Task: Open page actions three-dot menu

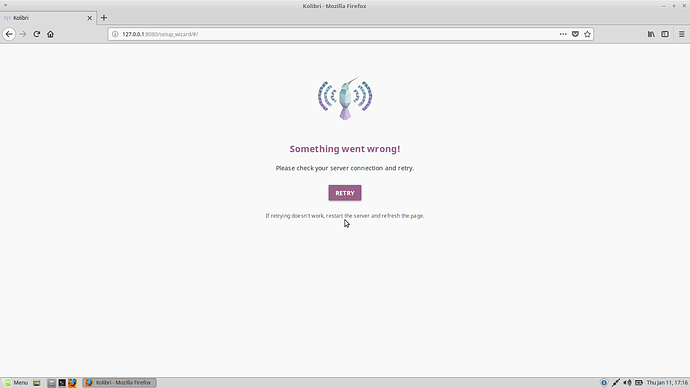Action: 563,34
